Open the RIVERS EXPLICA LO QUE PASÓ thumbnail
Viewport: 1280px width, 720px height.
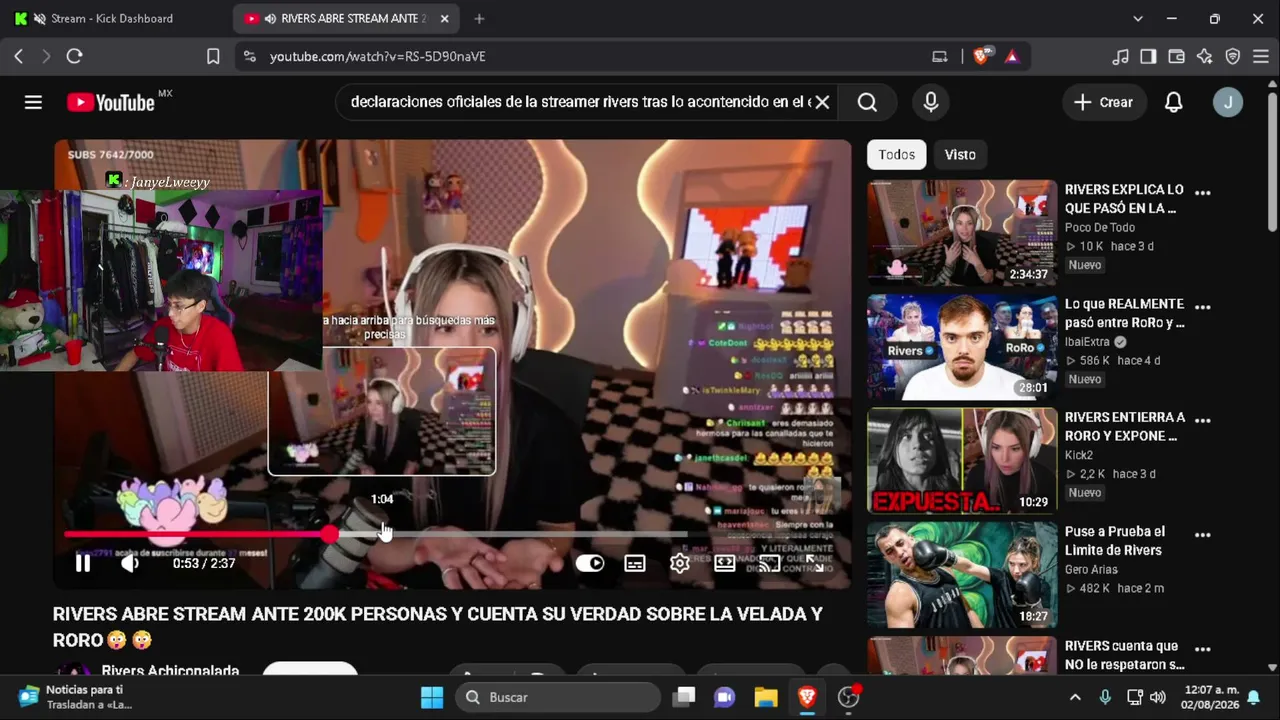[x=962, y=233]
